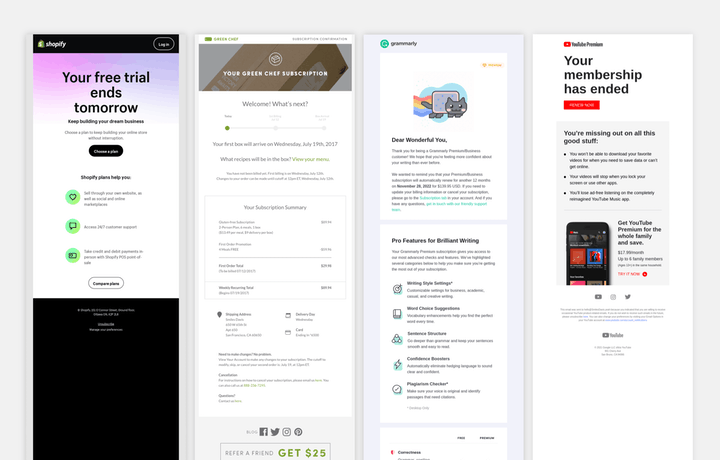Click the Compare plans outlined button
This screenshot has height=460, width=720.
(x=106, y=283)
